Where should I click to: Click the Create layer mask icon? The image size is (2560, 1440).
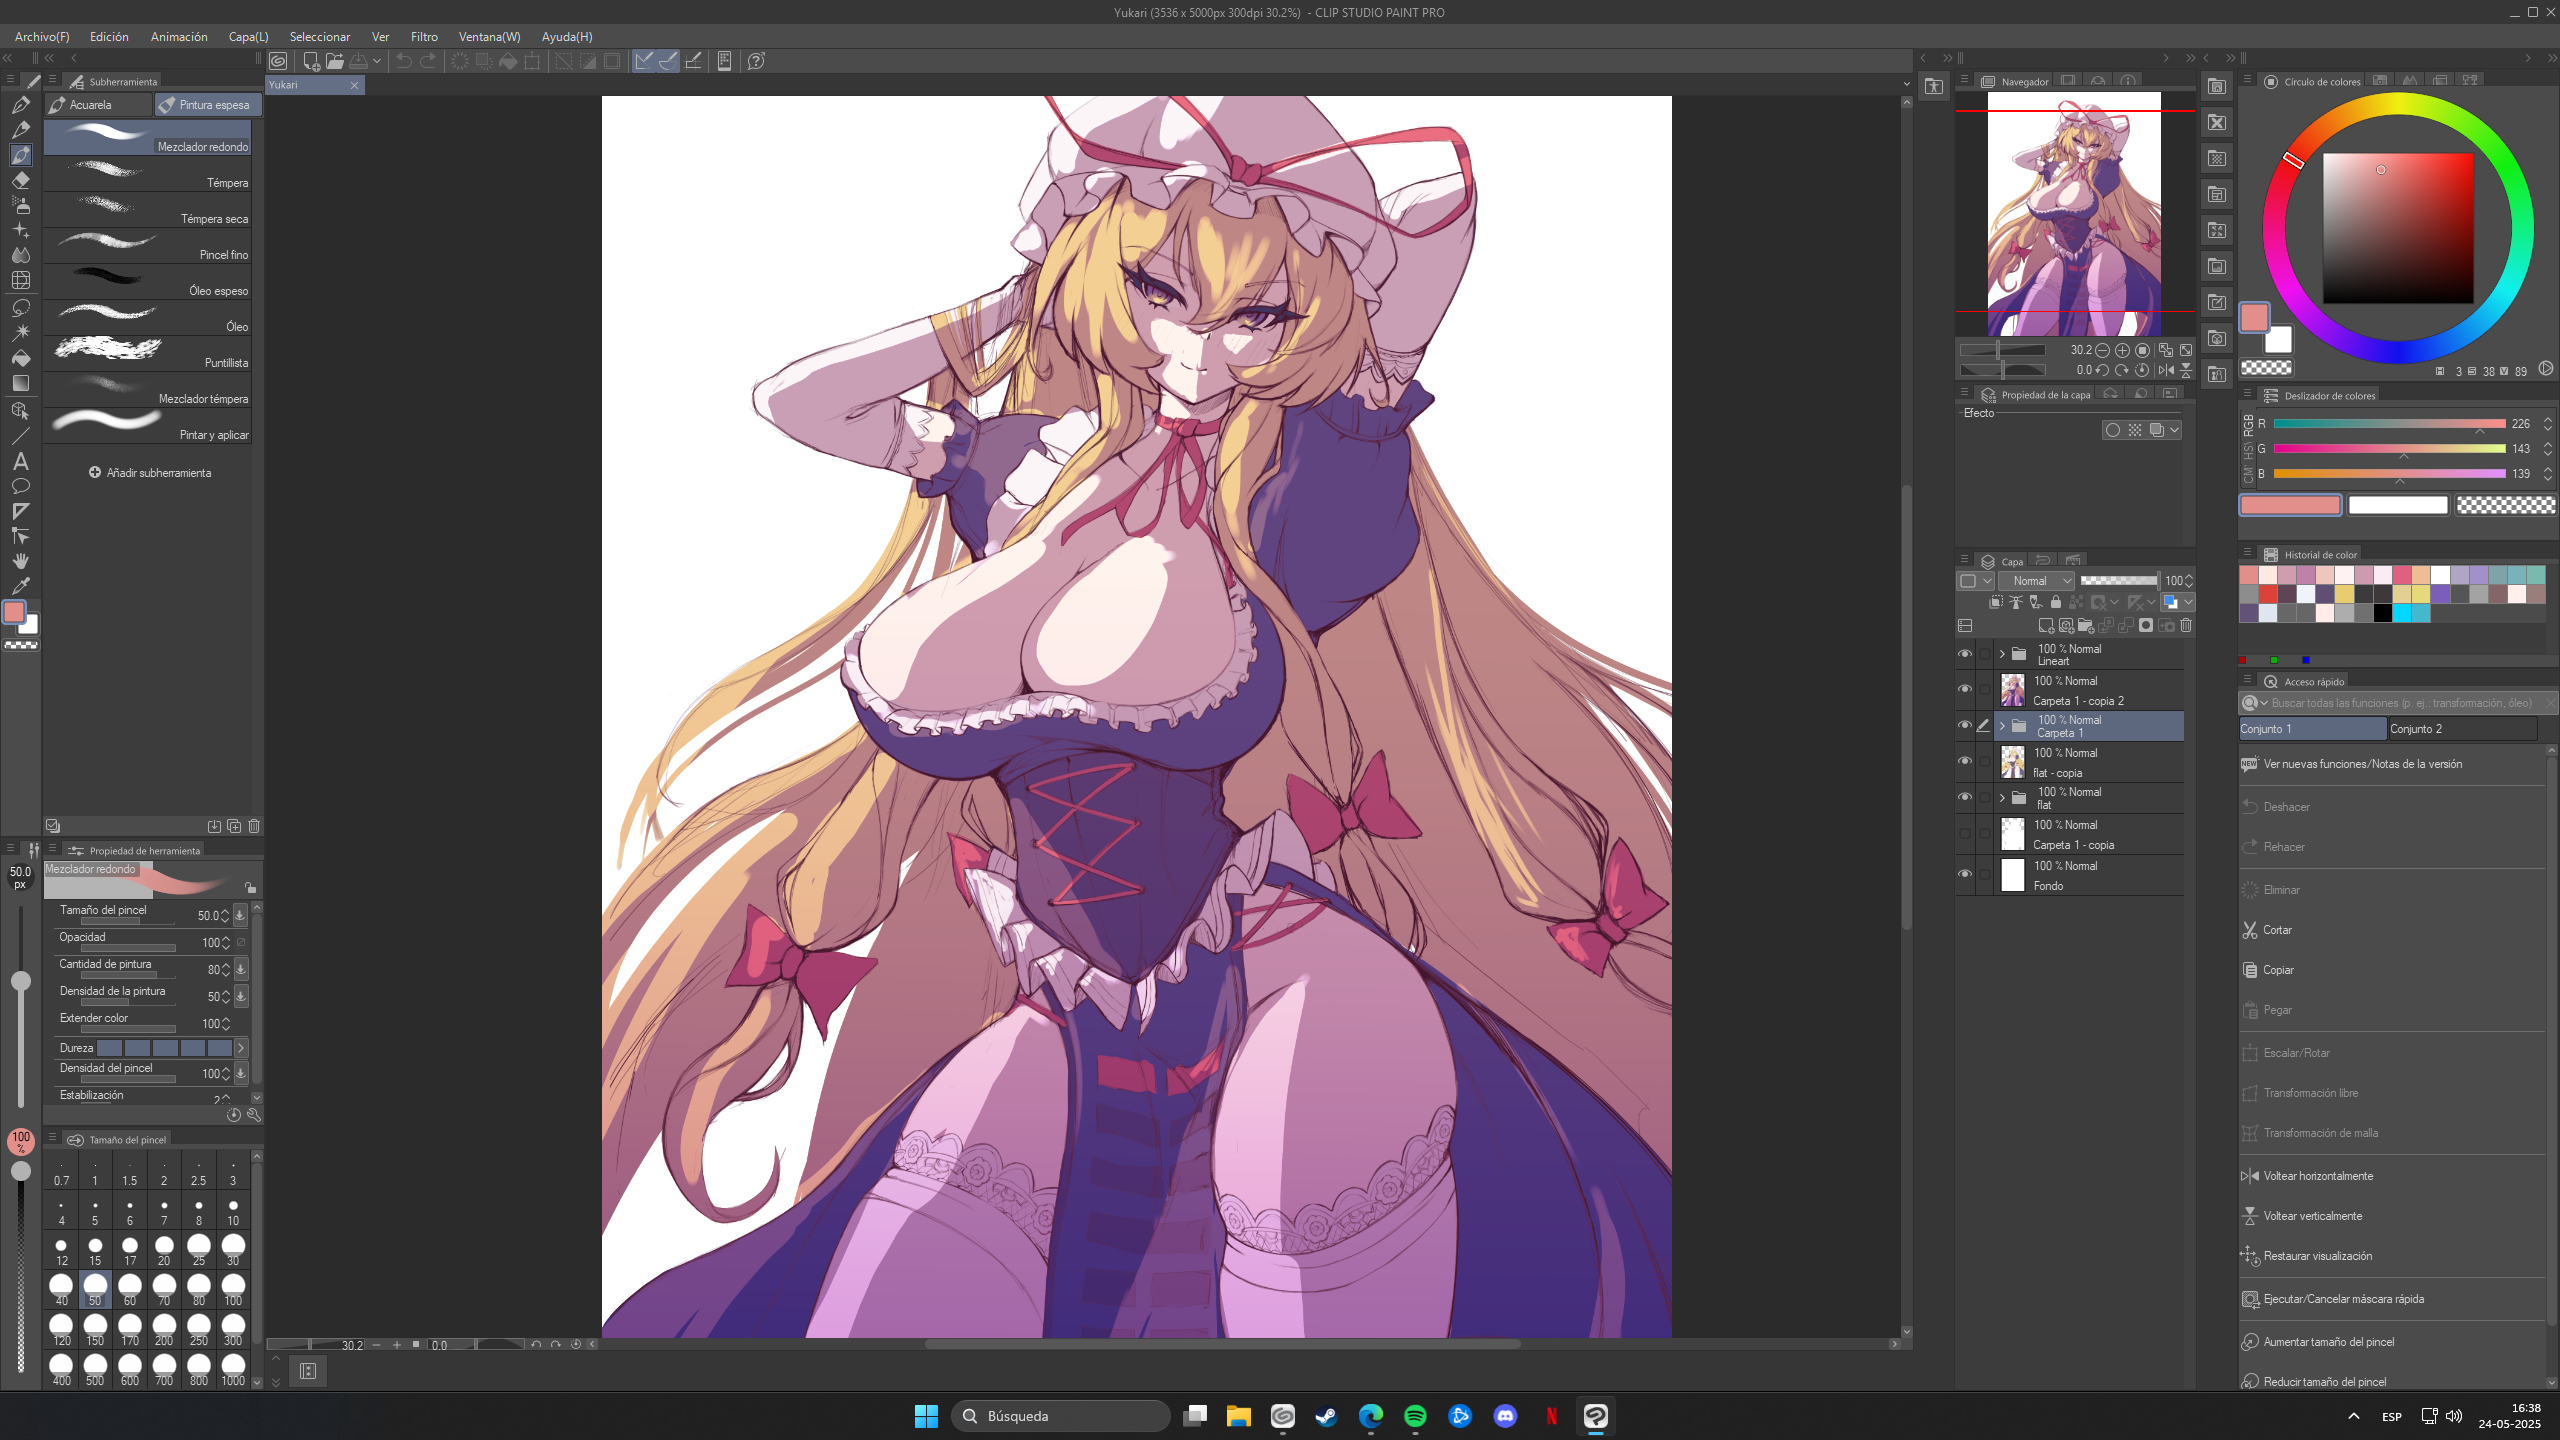(x=2146, y=626)
